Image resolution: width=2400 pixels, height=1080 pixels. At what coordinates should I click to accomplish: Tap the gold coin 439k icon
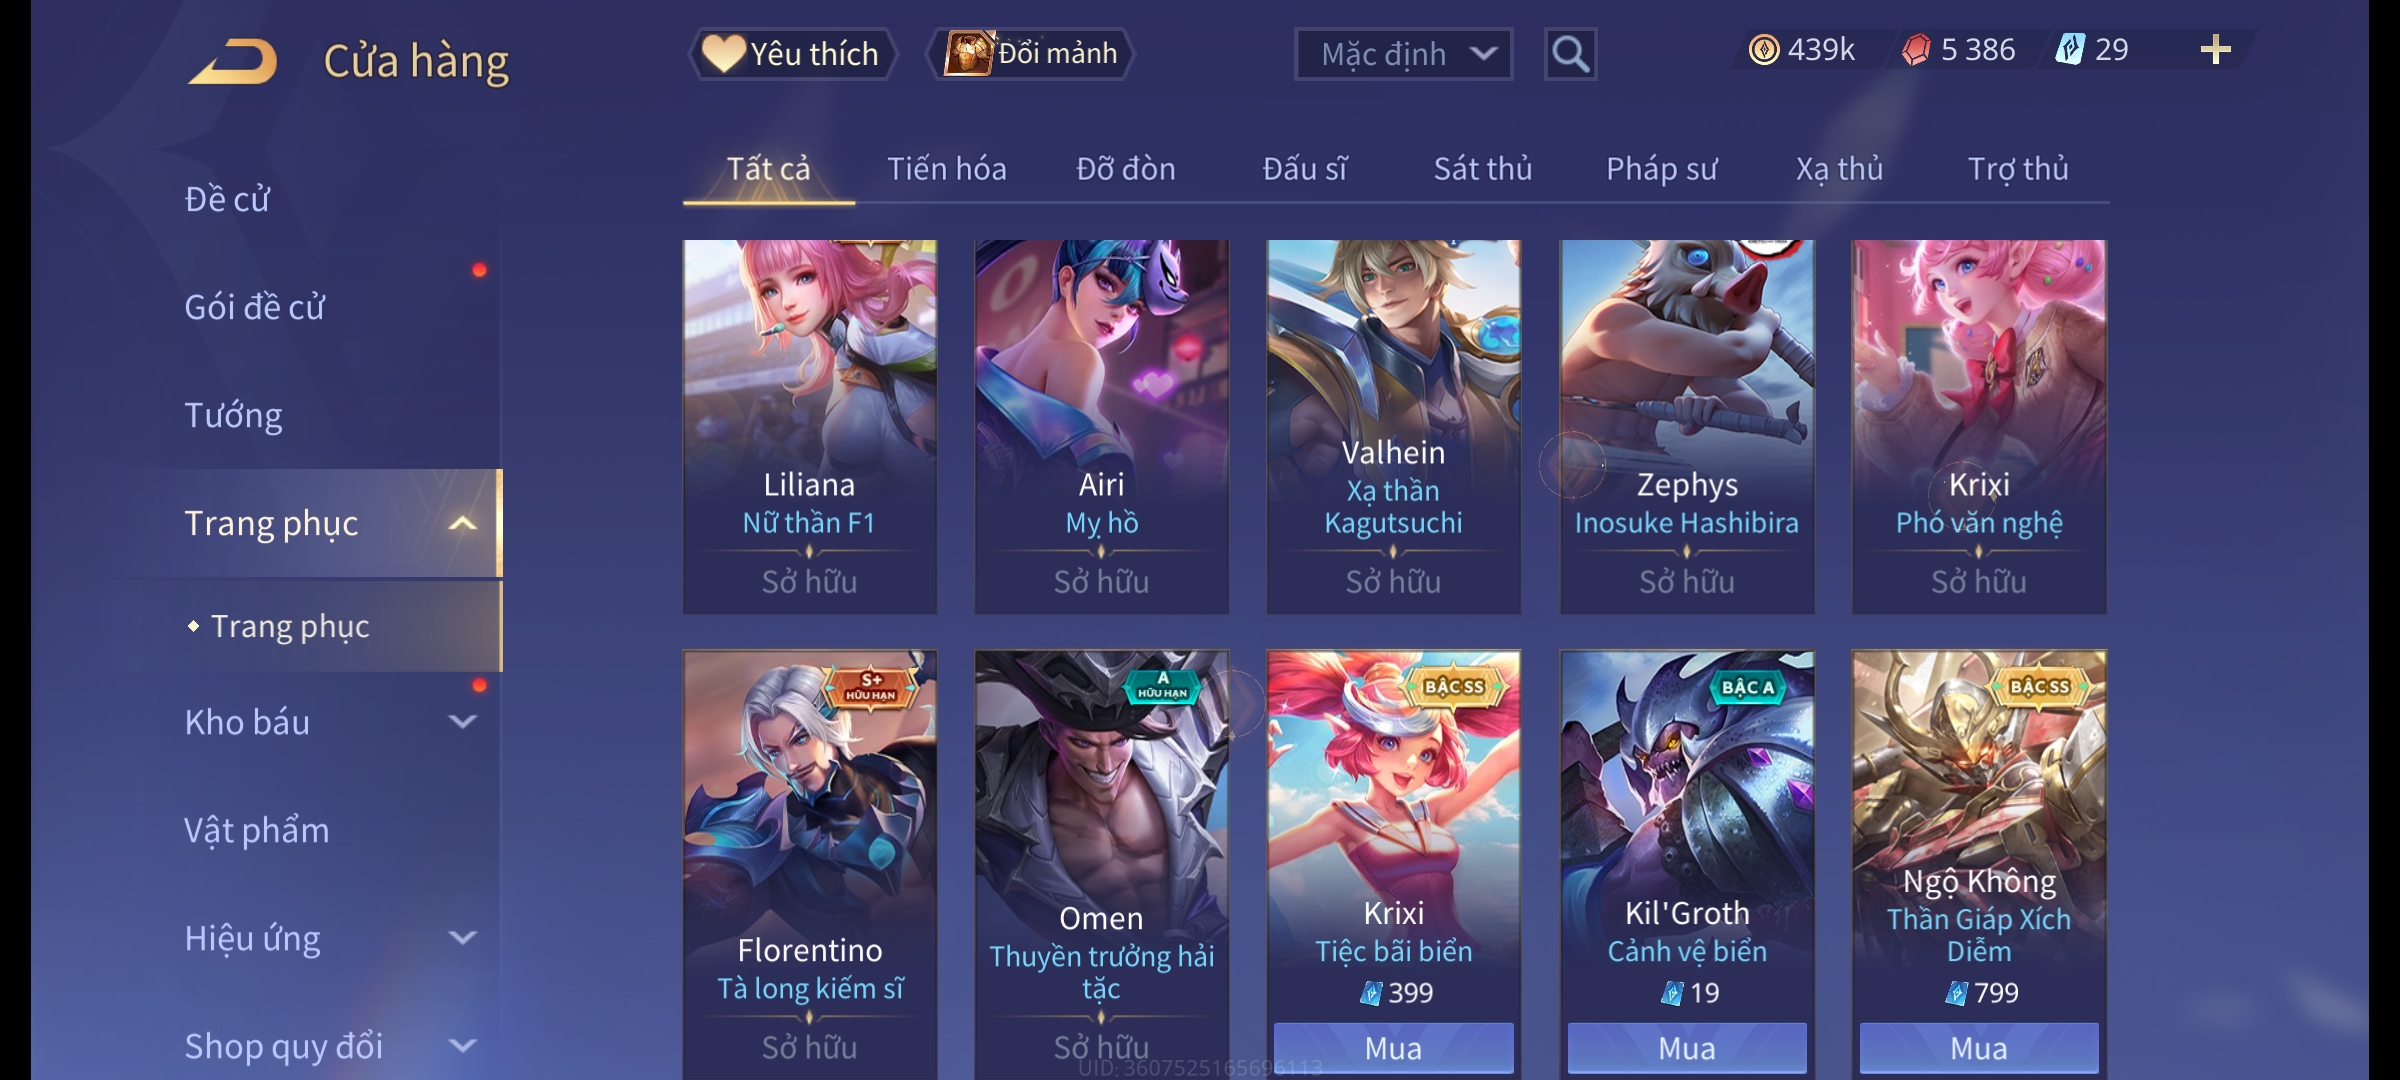[1764, 50]
